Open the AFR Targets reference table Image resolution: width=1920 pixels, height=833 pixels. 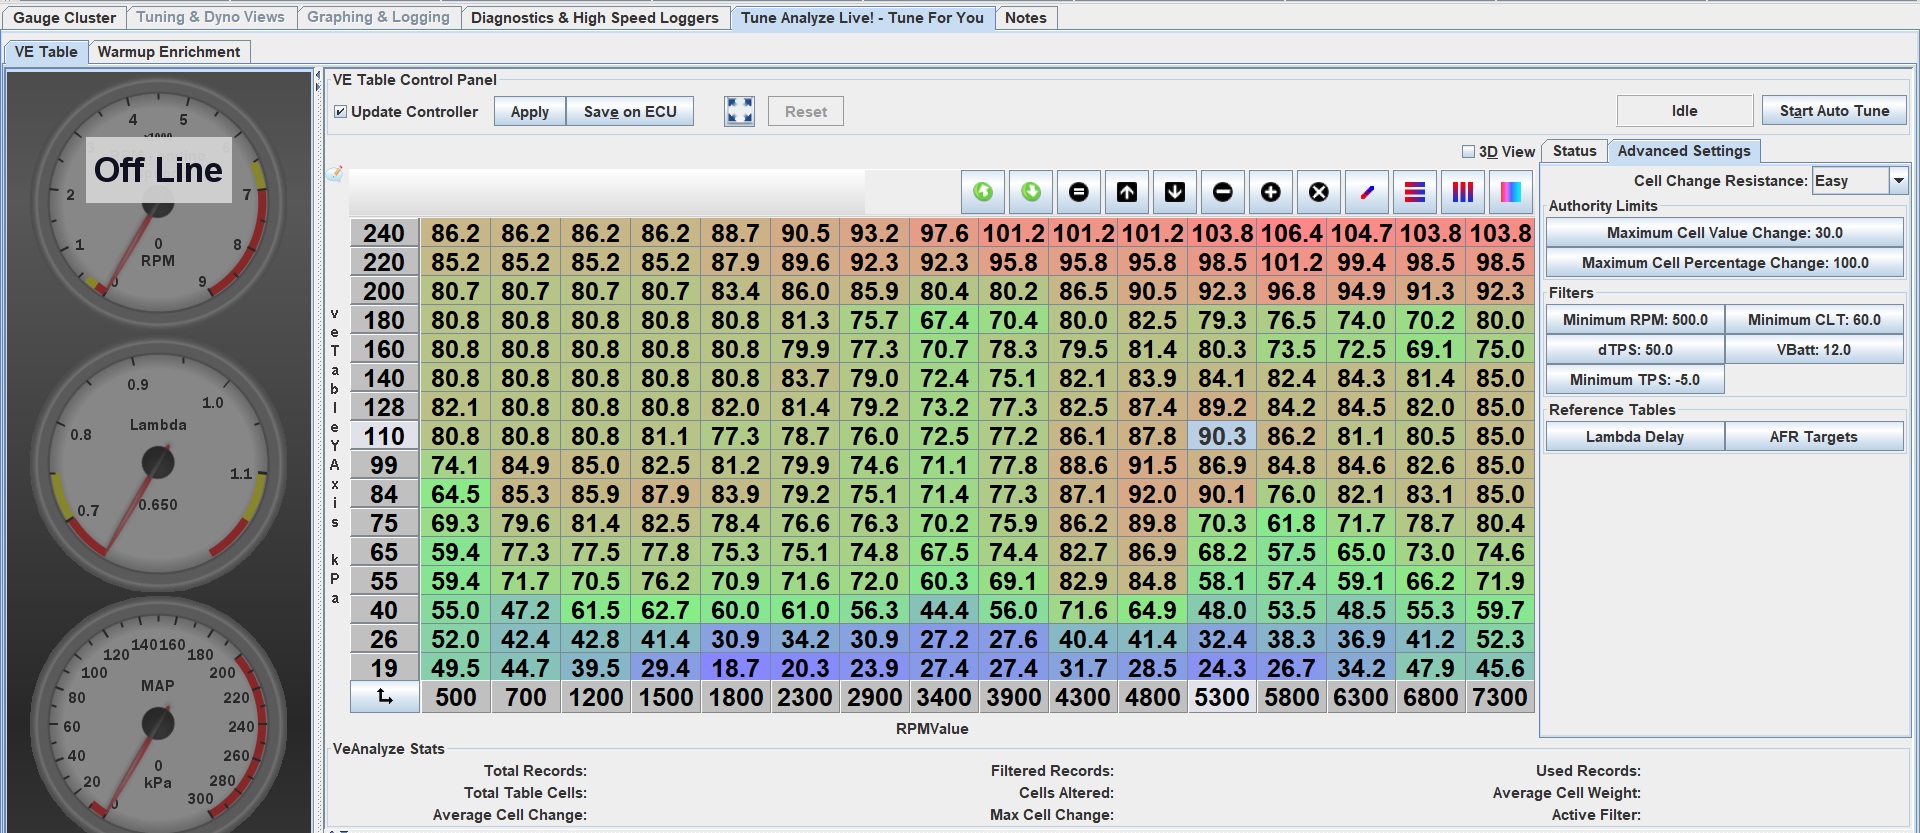pyautogui.click(x=1812, y=437)
